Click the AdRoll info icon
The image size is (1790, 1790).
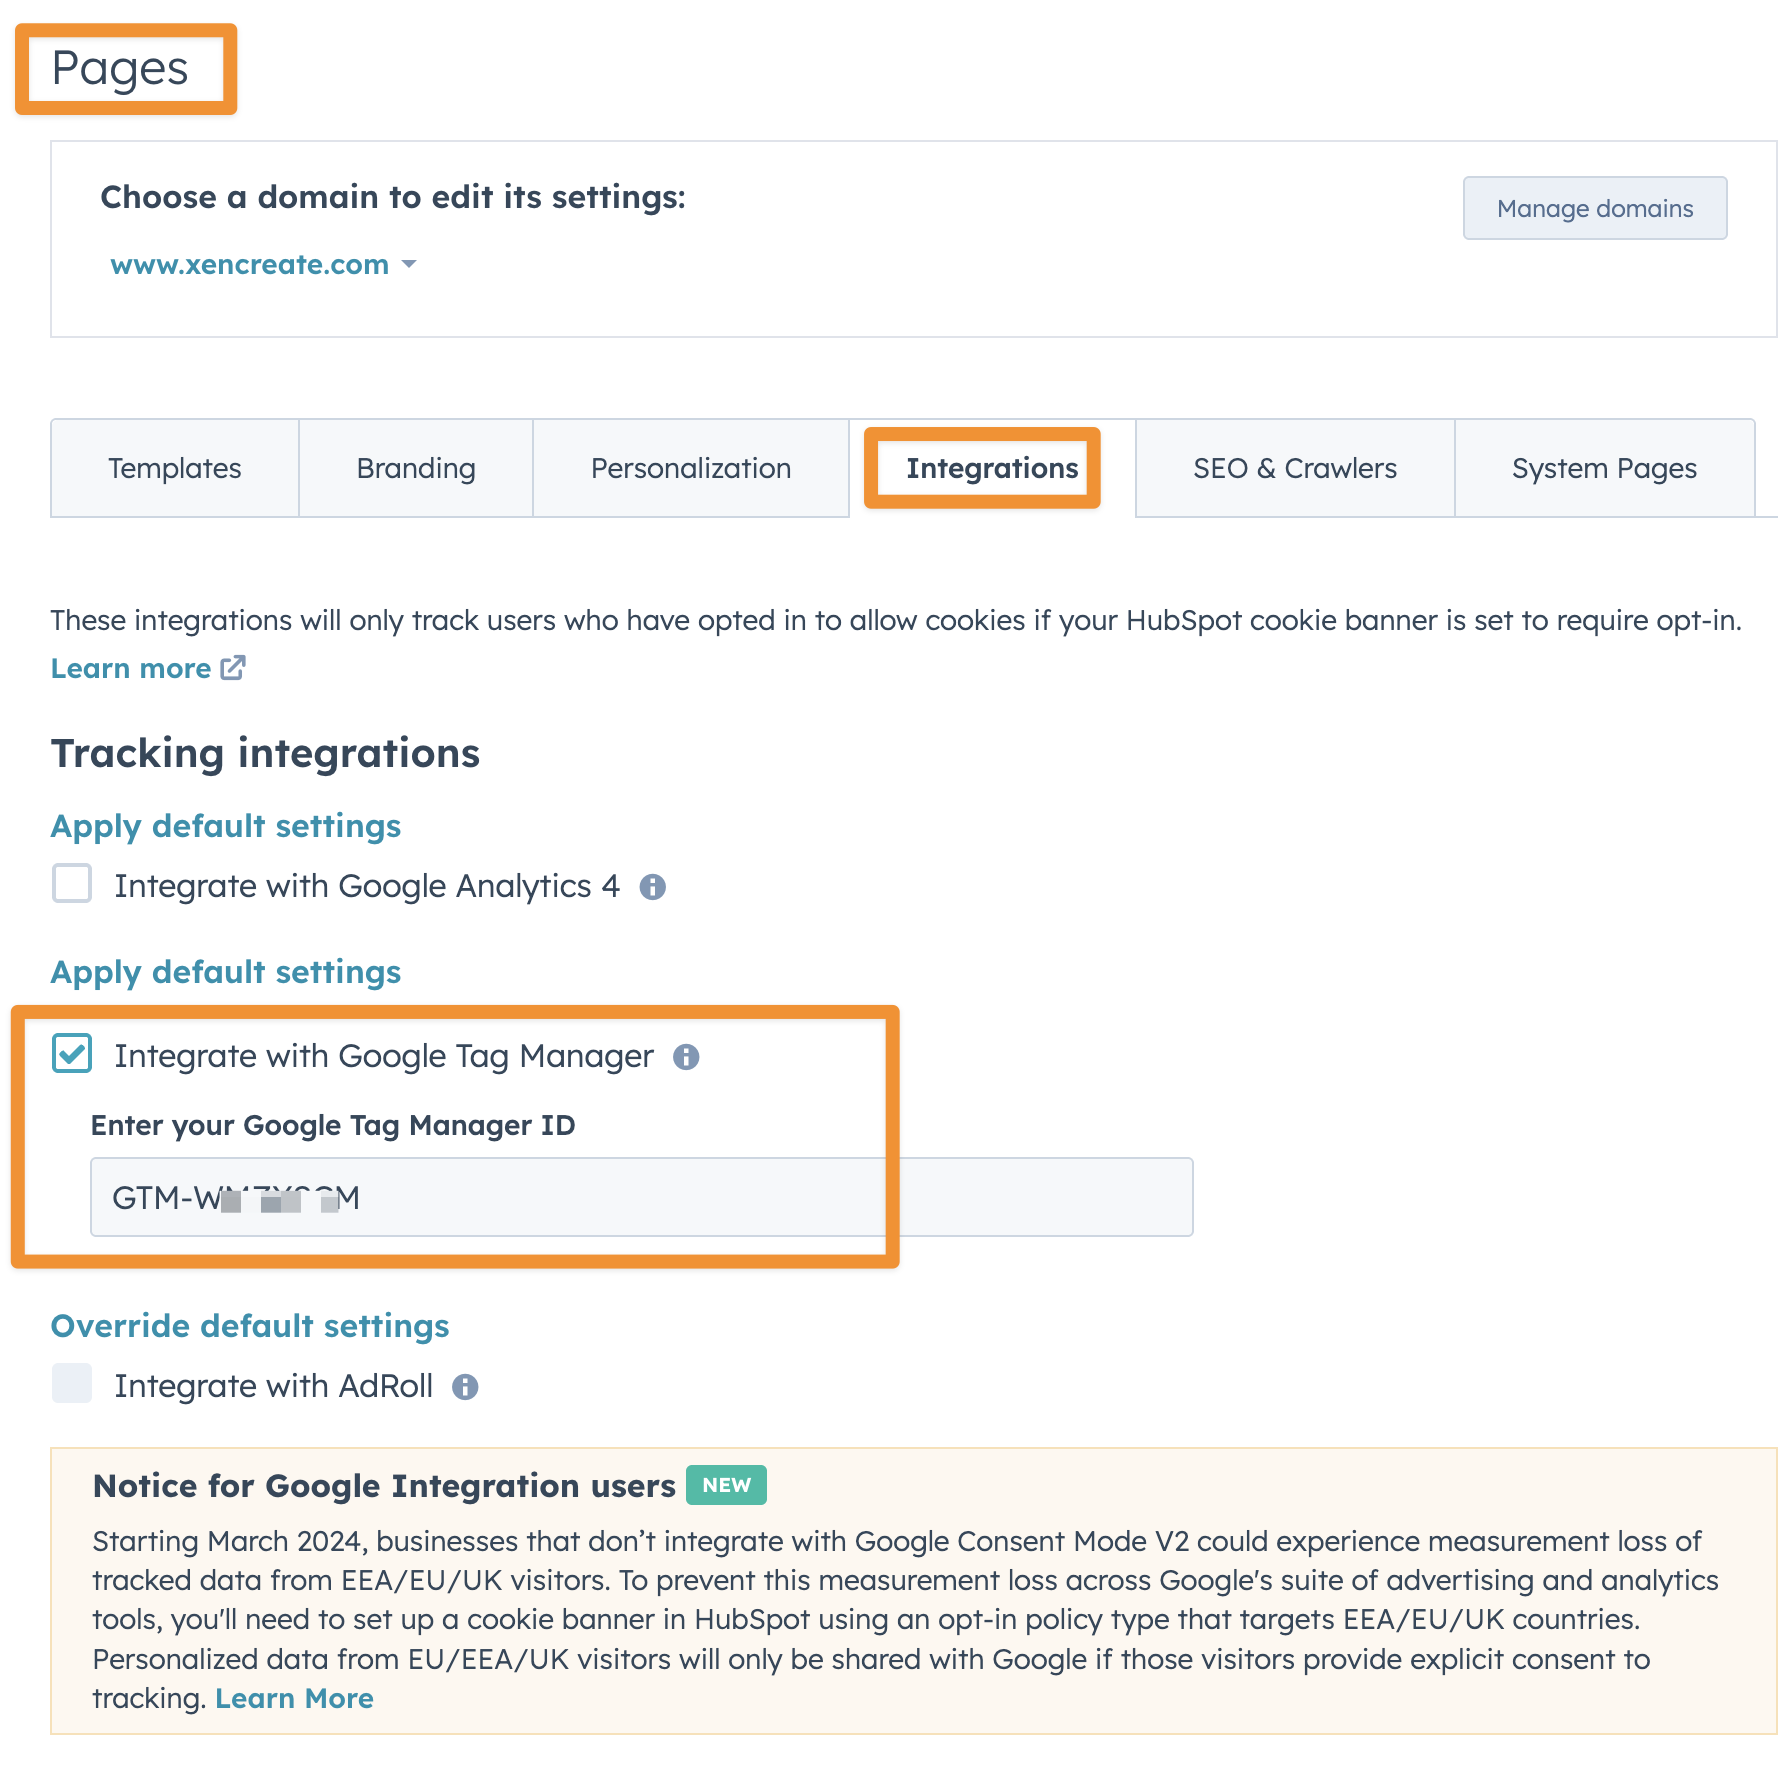pyautogui.click(x=465, y=1387)
